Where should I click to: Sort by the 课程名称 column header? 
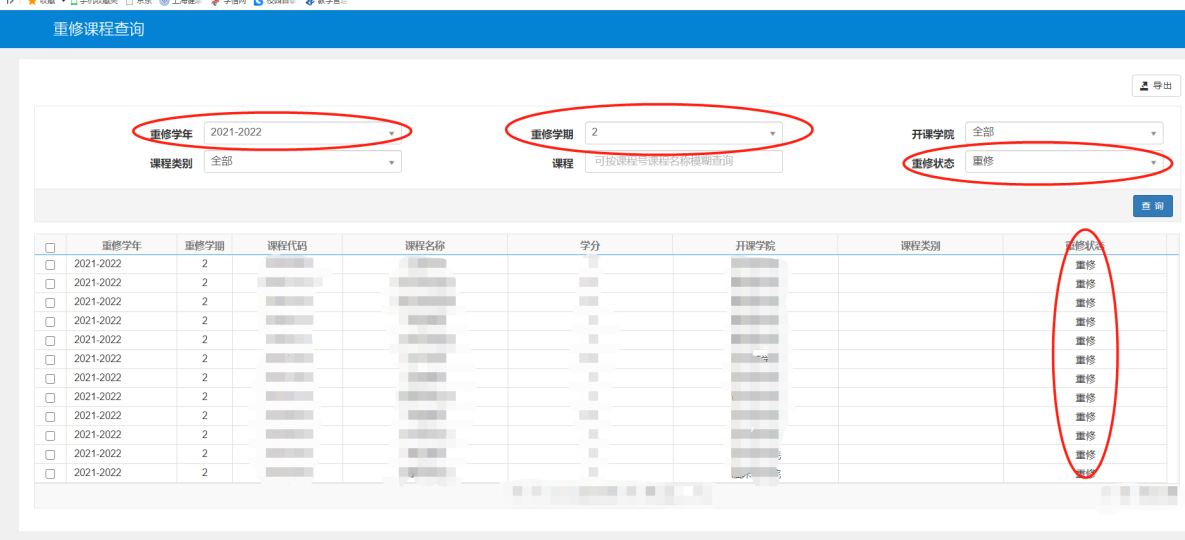pyautogui.click(x=424, y=246)
